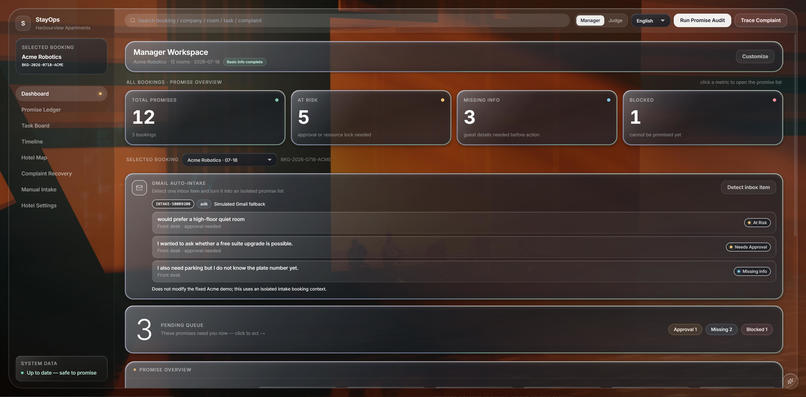This screenshot has height=397, width=806.
Task: Open the Total Promises metric card
Action: [205, 118]
